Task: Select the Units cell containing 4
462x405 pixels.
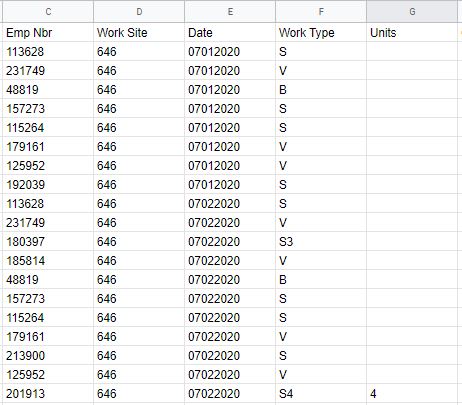Action: pyautogui.click(x=412, y=393)
